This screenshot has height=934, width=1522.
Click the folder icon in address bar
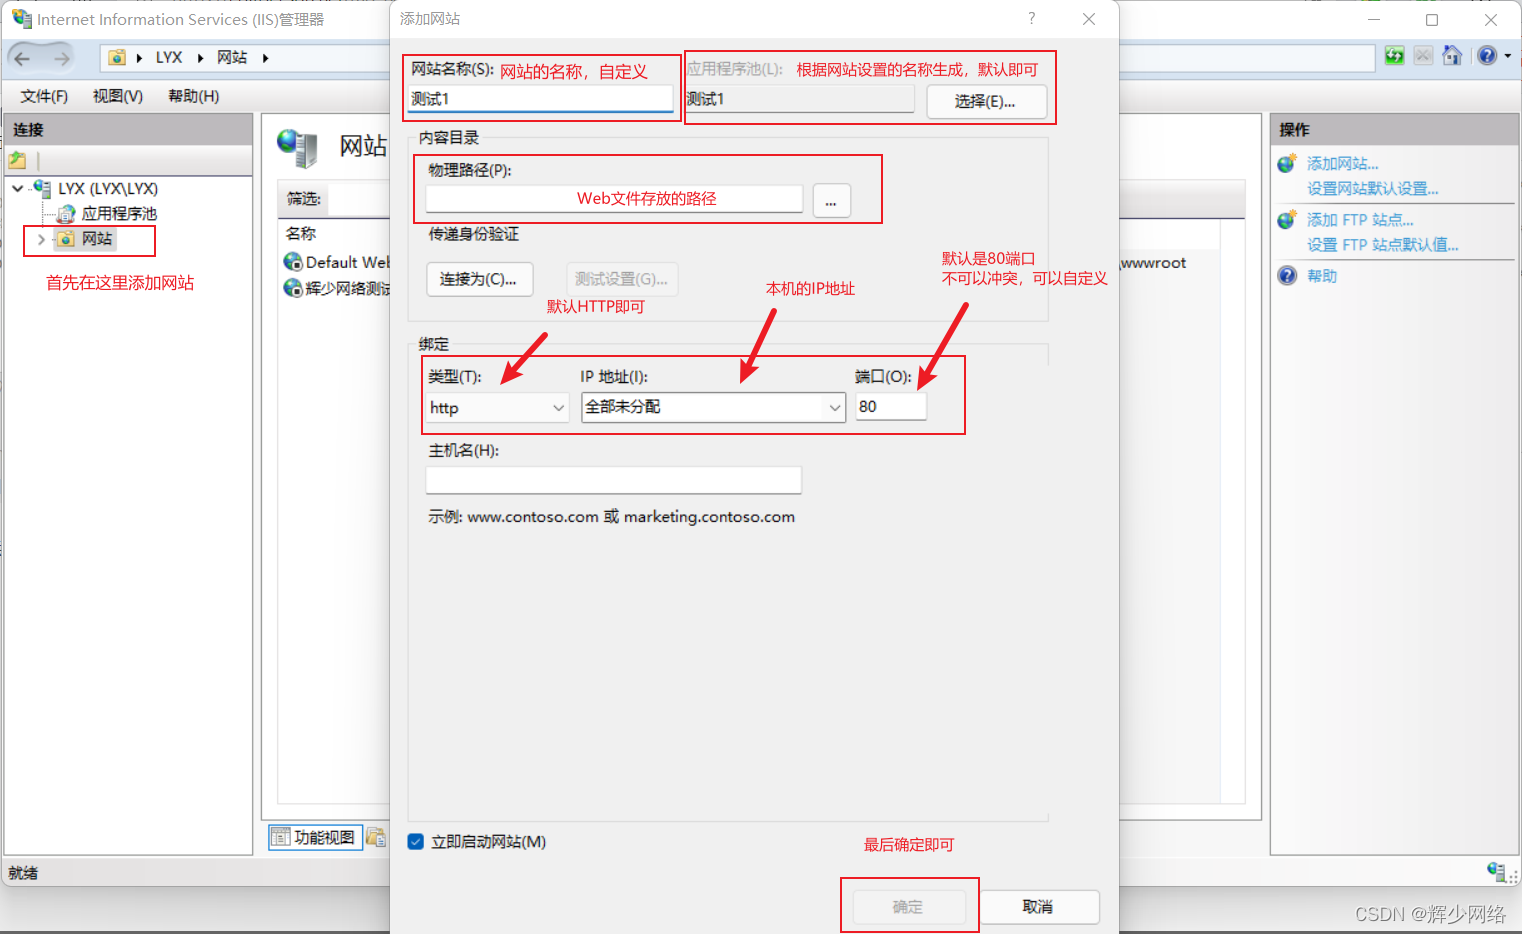click(117, 58)
